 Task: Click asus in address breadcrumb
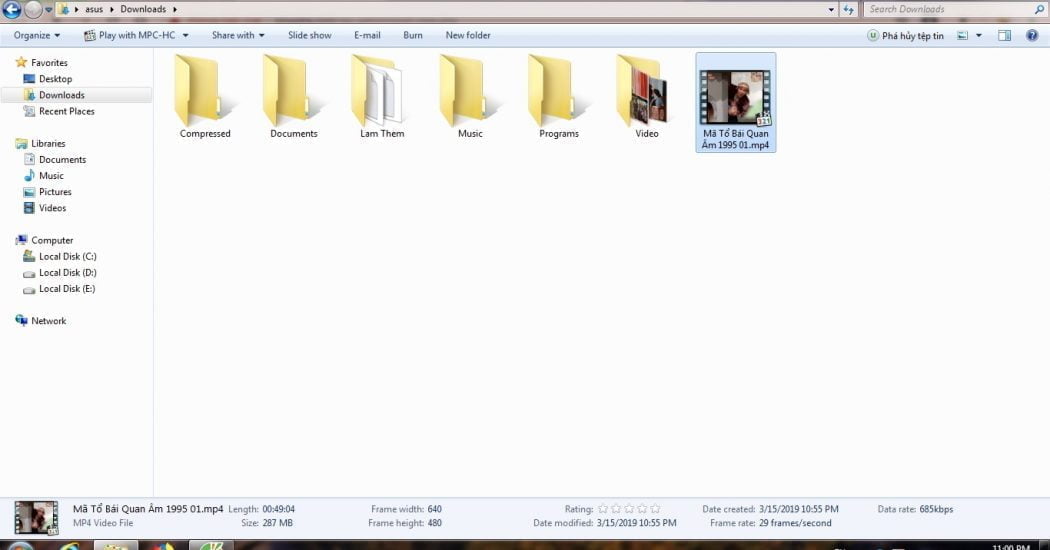94,9
